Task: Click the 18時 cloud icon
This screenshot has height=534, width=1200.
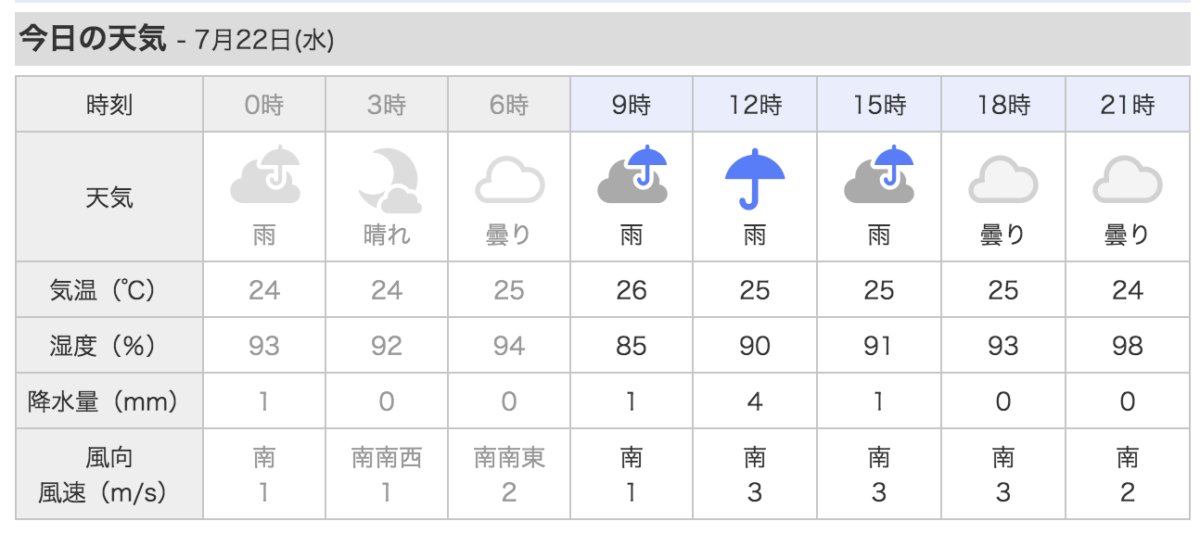Action: (1003, 181)
